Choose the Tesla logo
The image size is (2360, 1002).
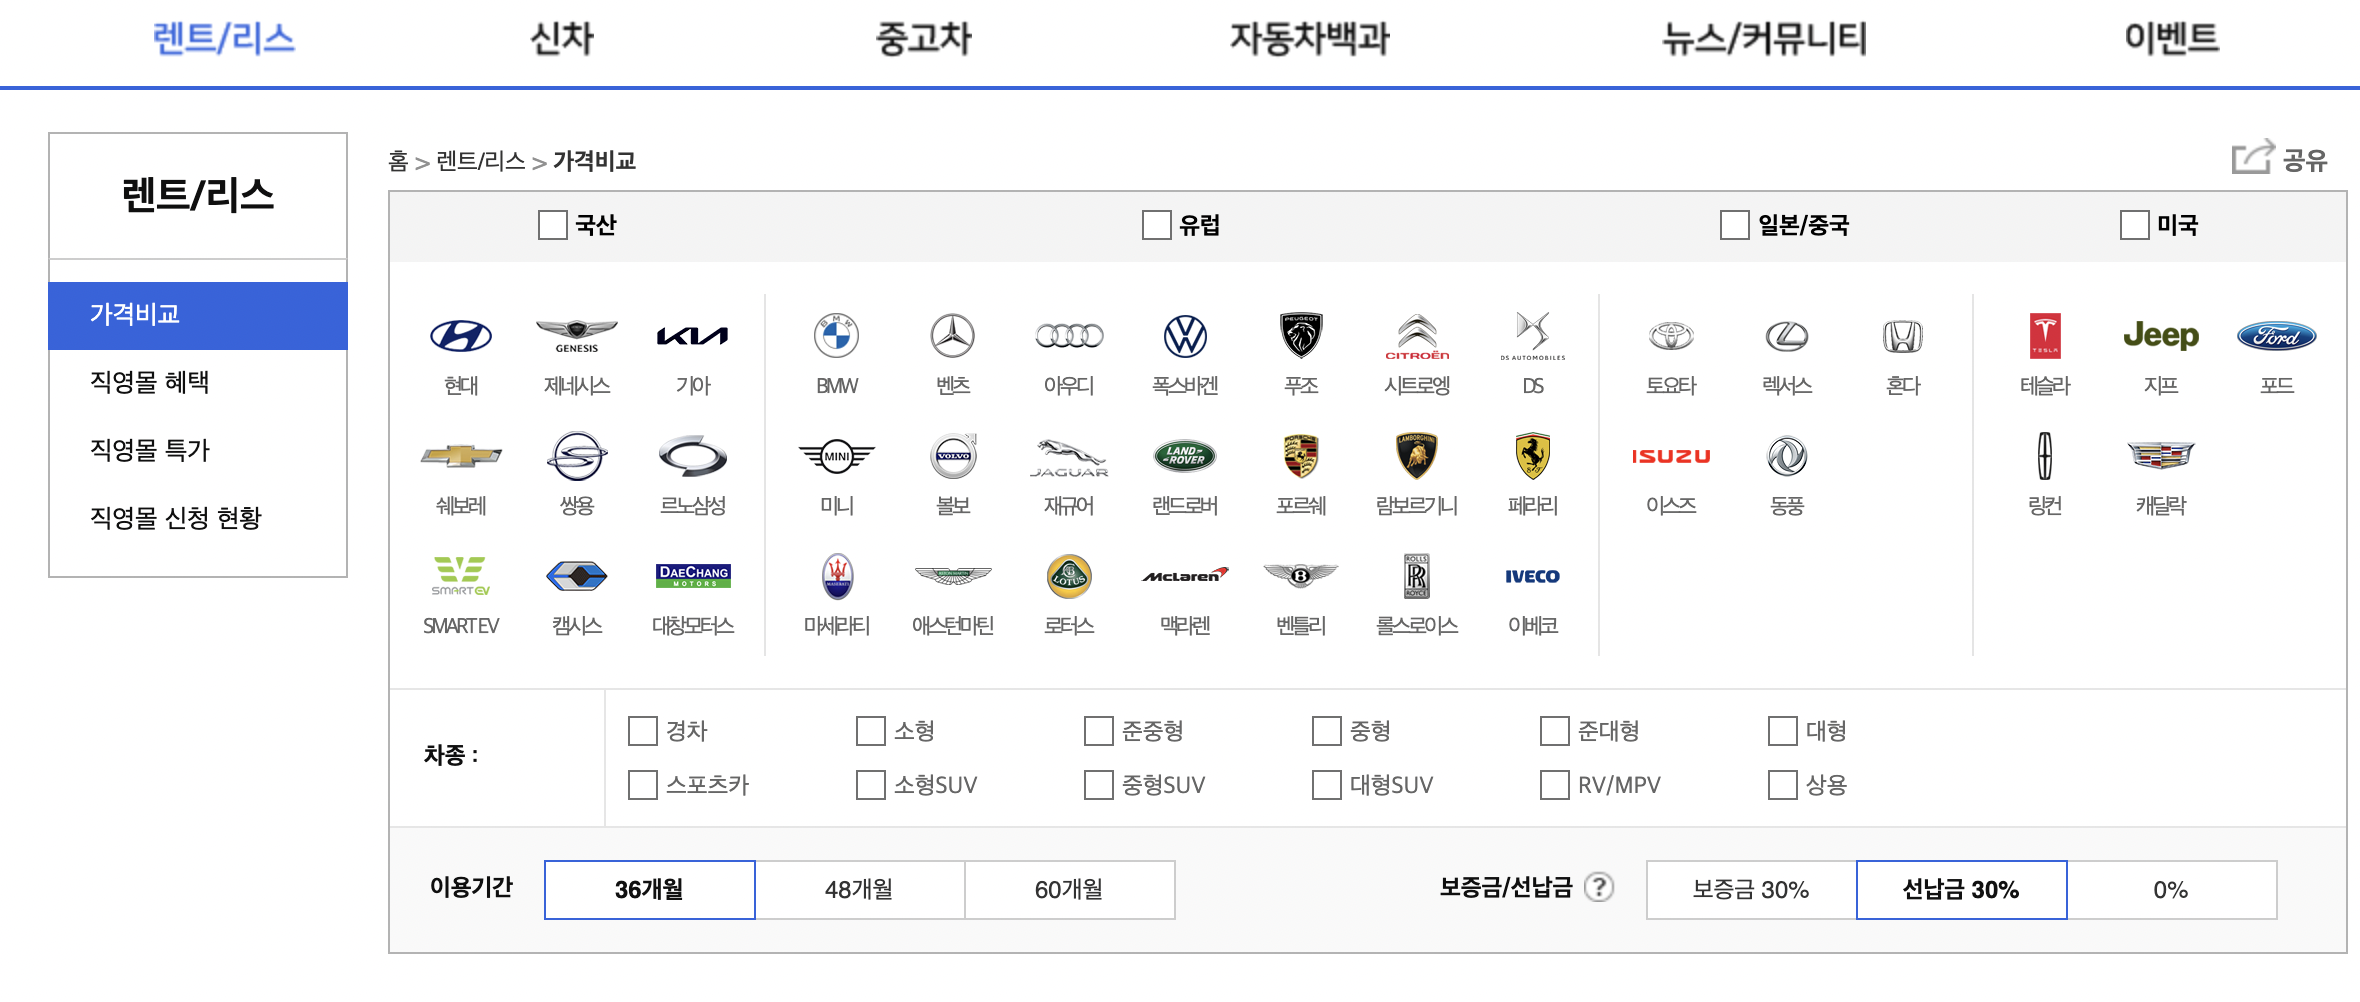tap(2045, 336)
